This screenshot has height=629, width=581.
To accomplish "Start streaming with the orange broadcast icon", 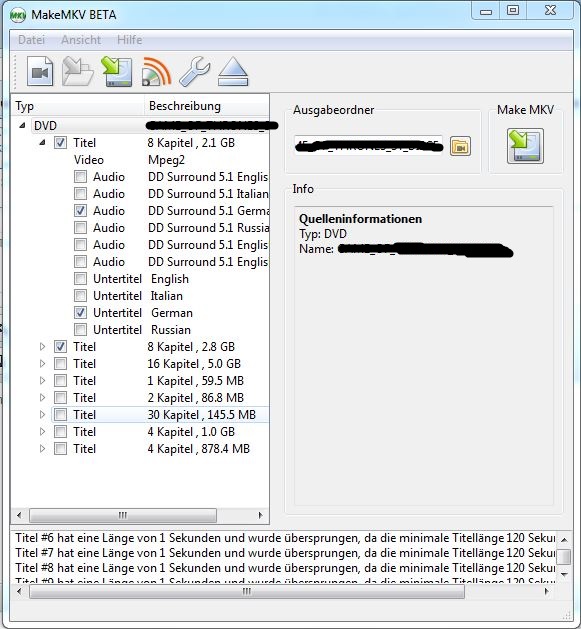I will point(156,71).
